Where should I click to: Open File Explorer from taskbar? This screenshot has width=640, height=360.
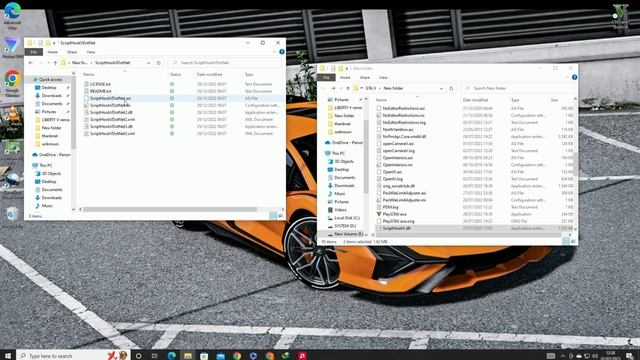pyautogui.click(x=188, y=356)
